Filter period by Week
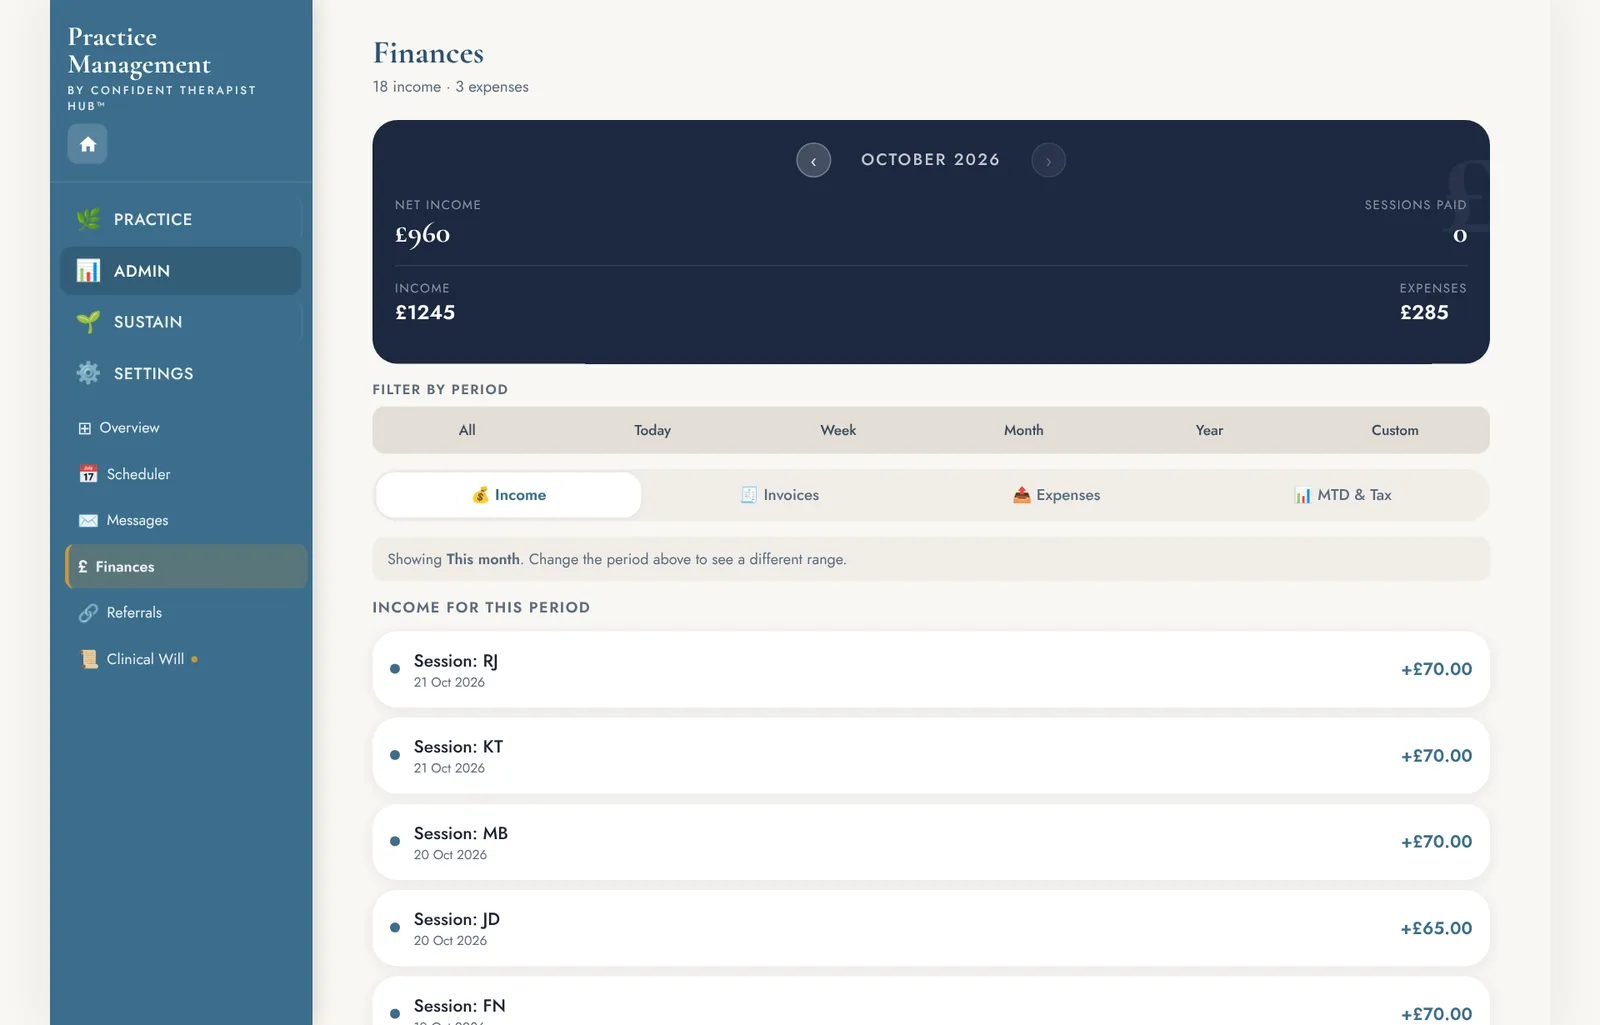The height and width of the screenshot is (1025, 1600). pyautogui.click(x=838, y=430)
